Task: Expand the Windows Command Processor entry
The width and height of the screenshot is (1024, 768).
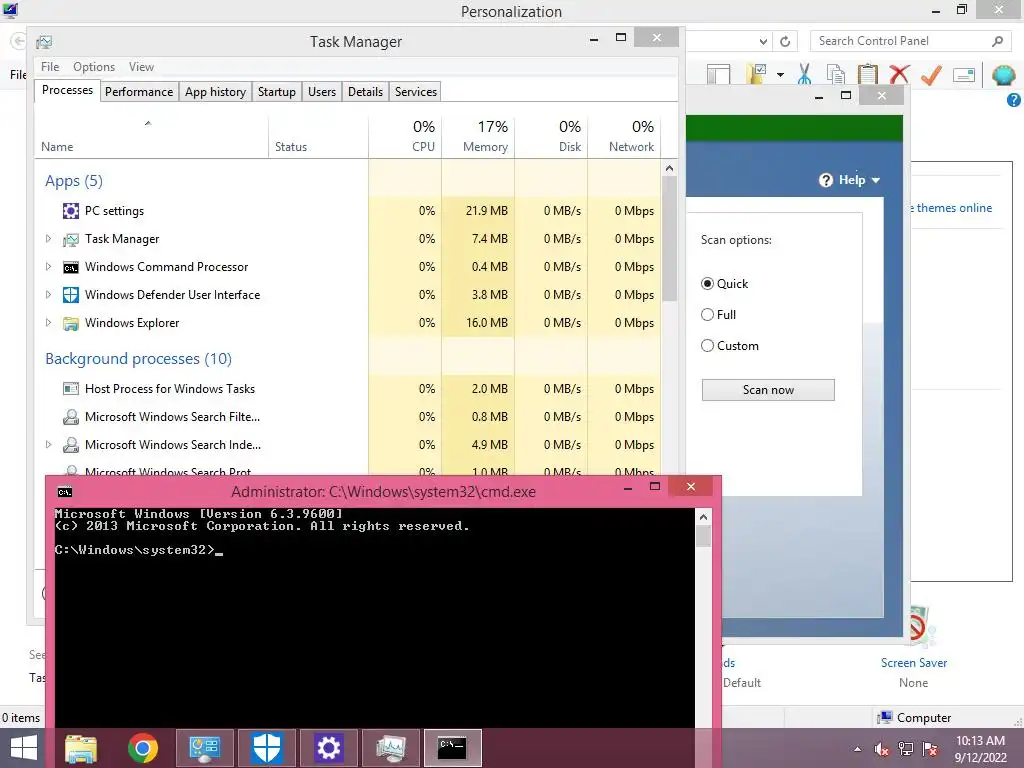Action: (x=48, y=267)
